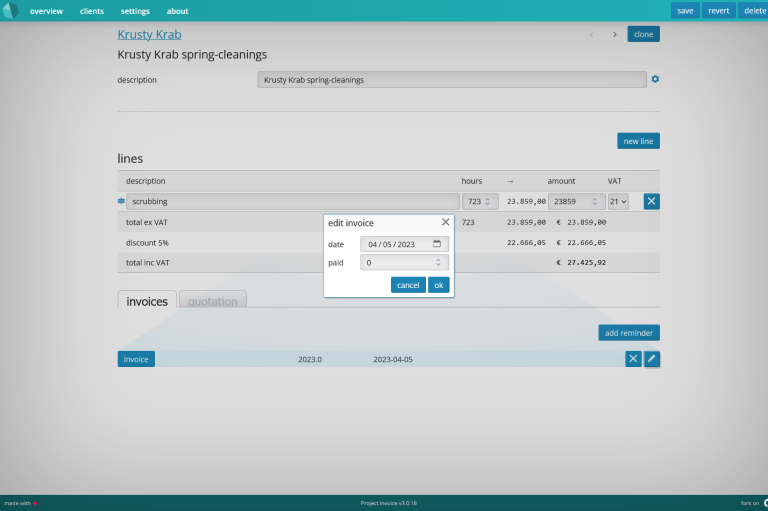Click the total inc VAT value 27.425,92
768x511 pixels.
click(586, 263)
